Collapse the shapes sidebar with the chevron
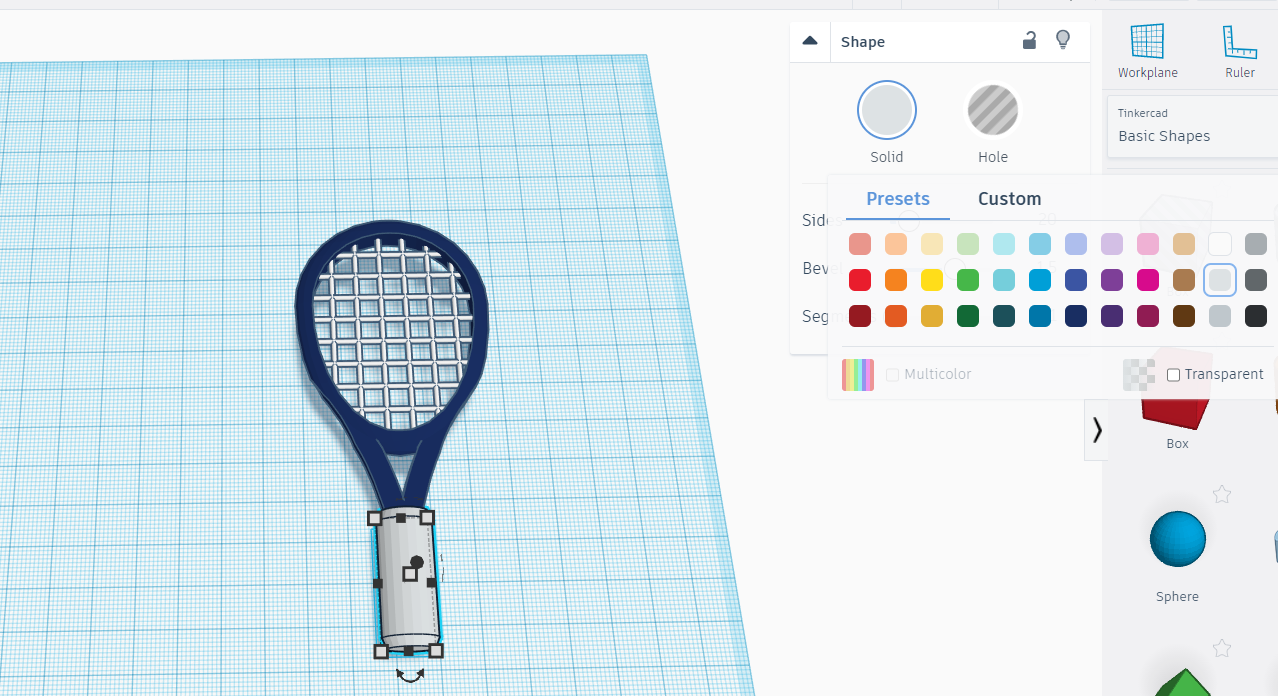Viewport: 1278px width, 696px height. click(x=1096, y=430)
